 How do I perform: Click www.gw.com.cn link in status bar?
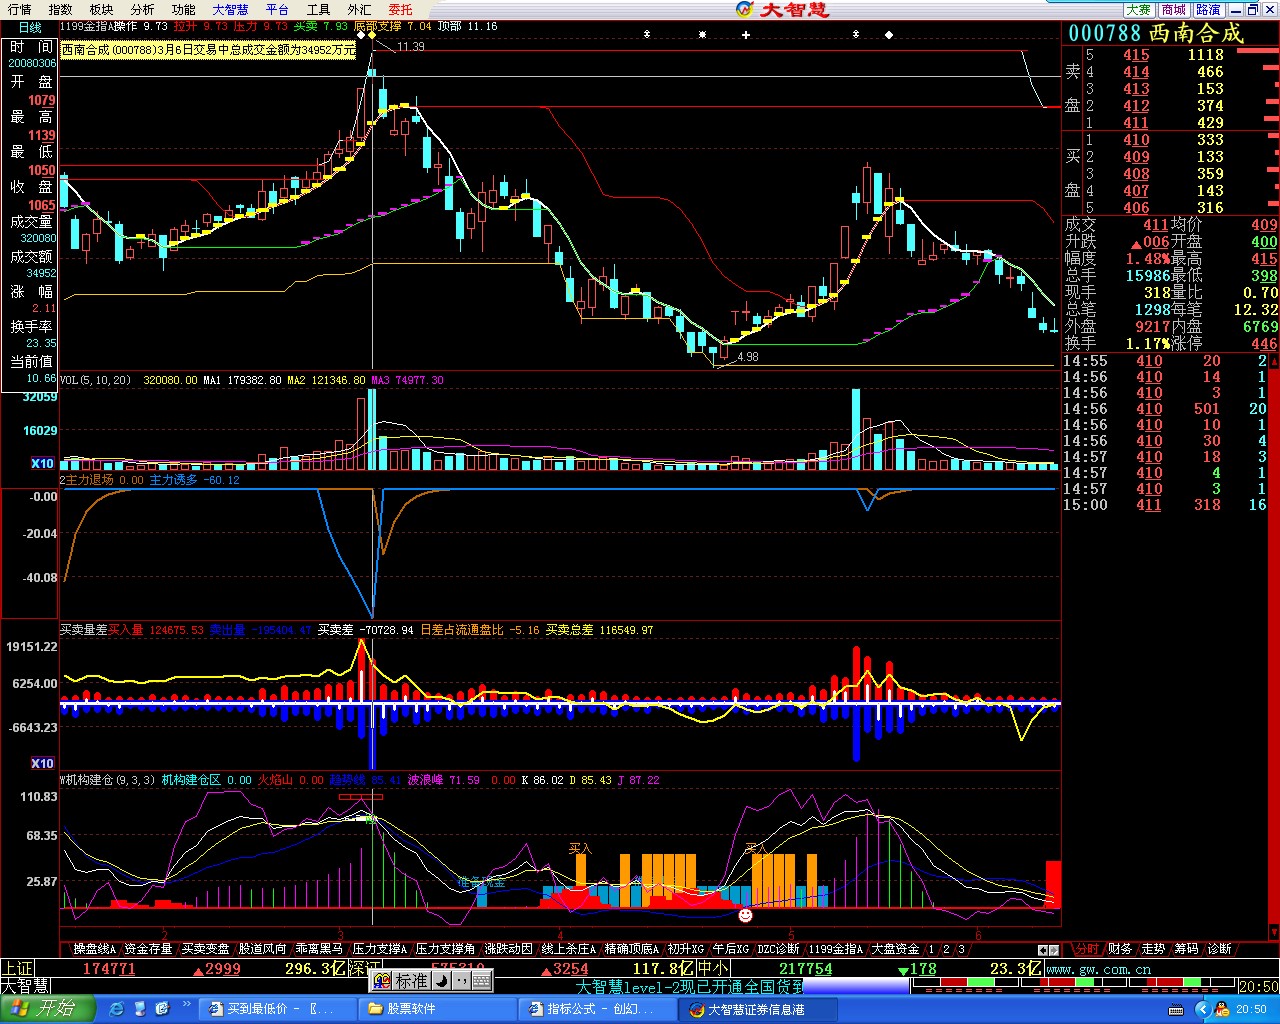pos(1098,969)
